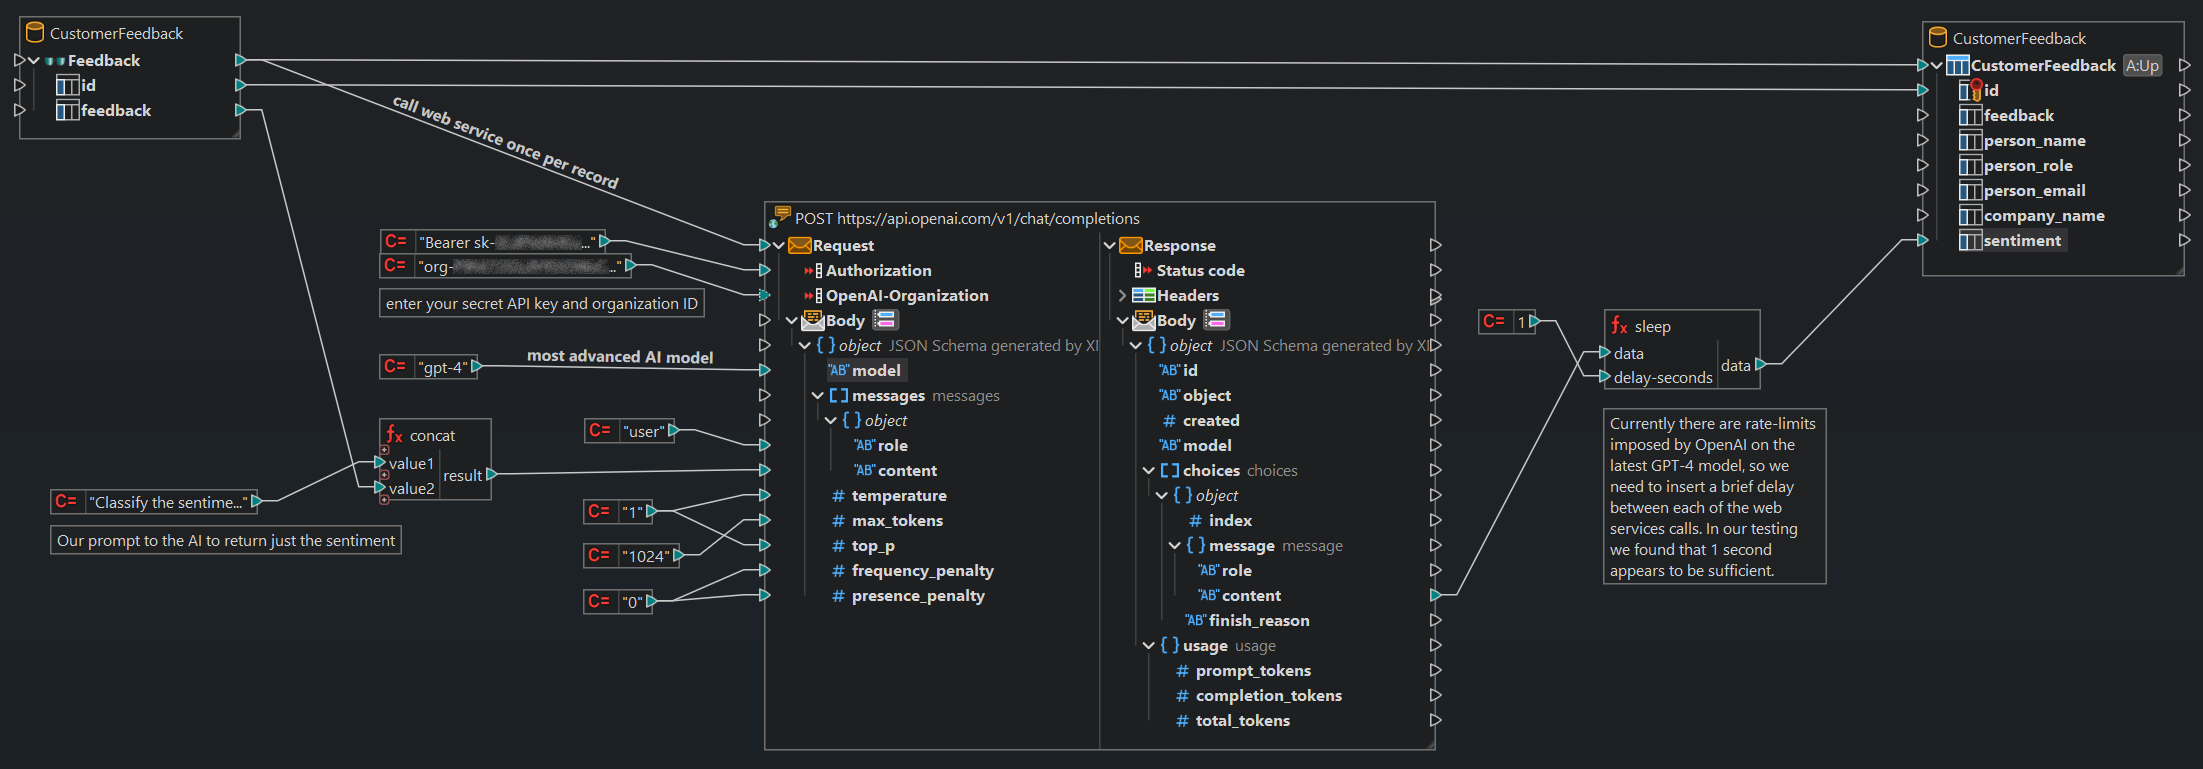Click the Response envelope icon
Viewport: 2203px width, 769px height.
(1130, 246)
